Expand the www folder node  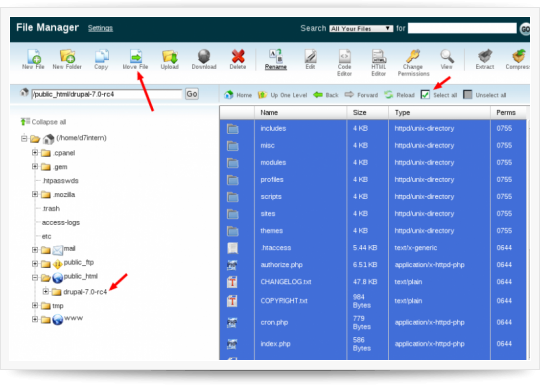tap(35, 319)
